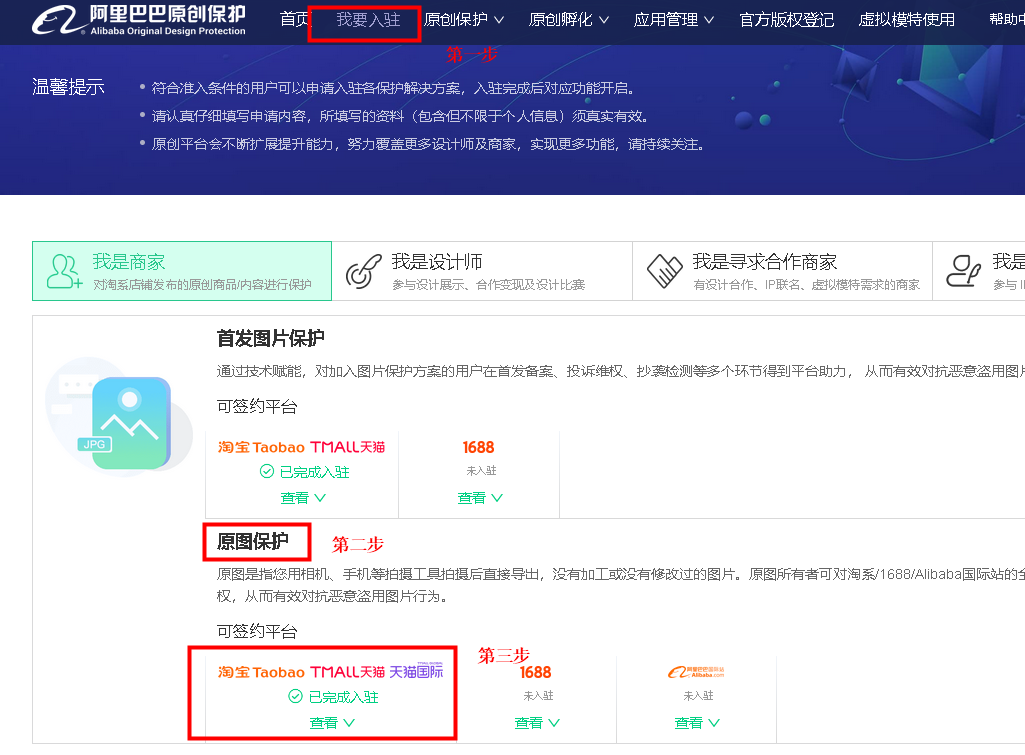Click the Alibaba Original Design Protection logo

(x=139, y=20)
